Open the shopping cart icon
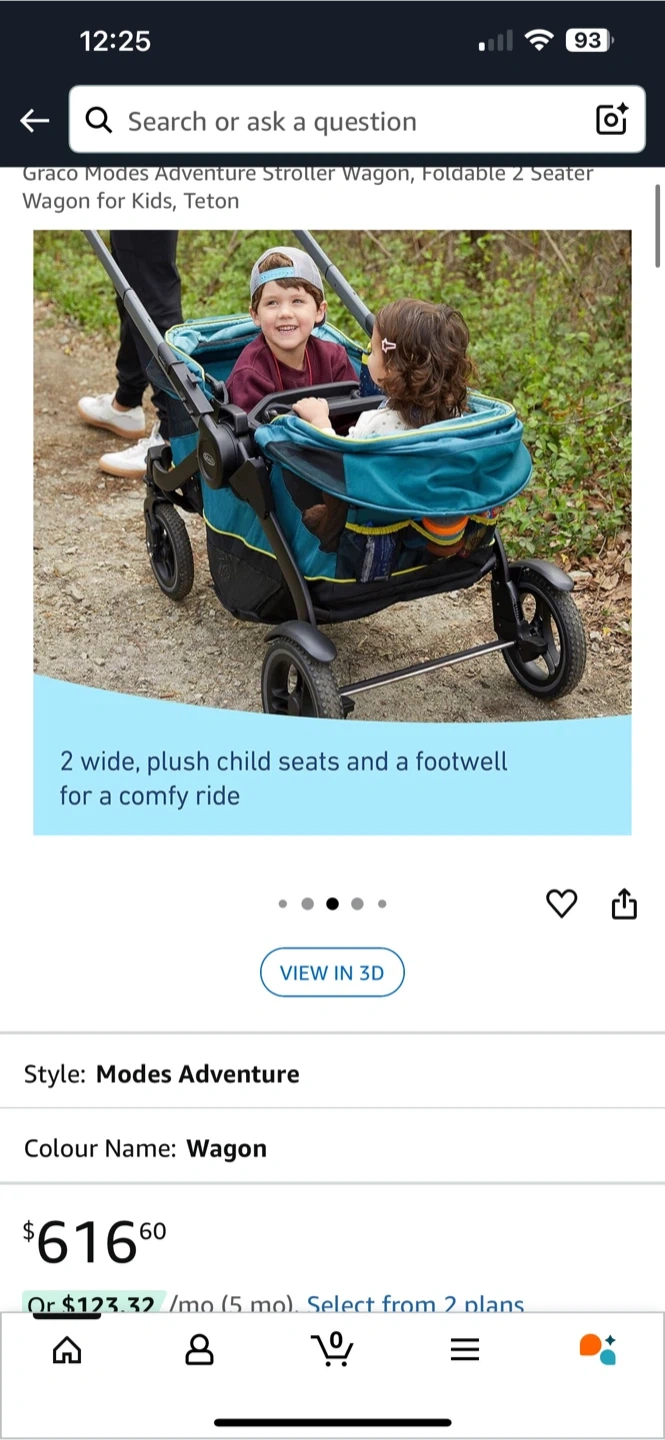The width and height of the screenshot is (665, 1440). click(x=332, y=1349)
